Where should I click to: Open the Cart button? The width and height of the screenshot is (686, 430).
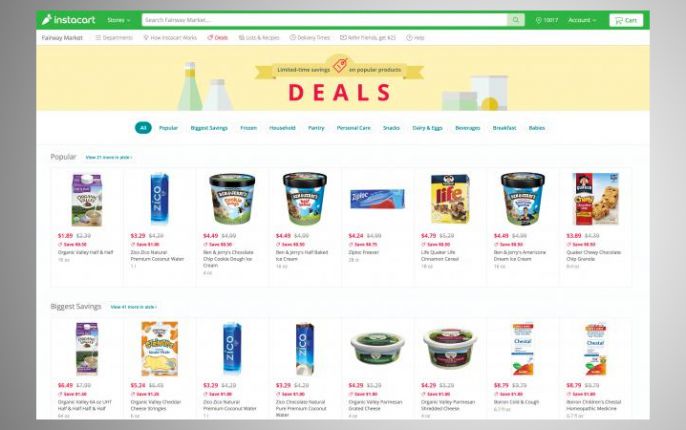(626, 20)
